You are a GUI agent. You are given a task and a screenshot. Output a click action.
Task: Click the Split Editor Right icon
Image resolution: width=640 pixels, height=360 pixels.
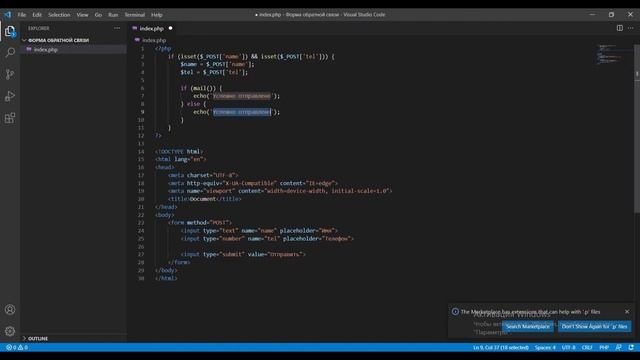click(x=620, y=28)
